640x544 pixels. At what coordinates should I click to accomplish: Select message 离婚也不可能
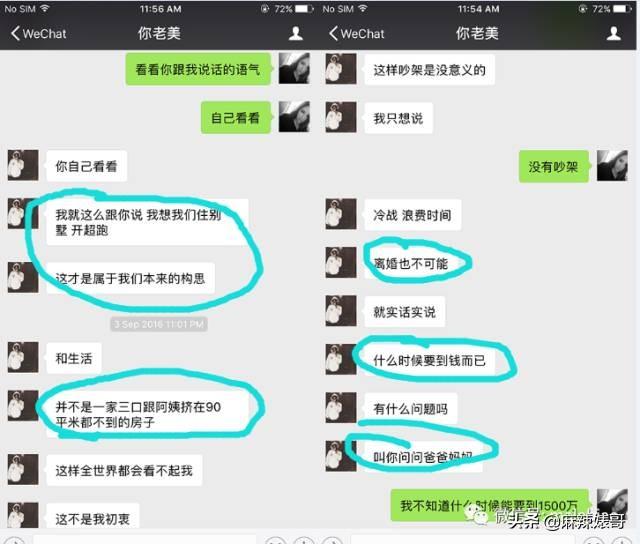point(411,264)
